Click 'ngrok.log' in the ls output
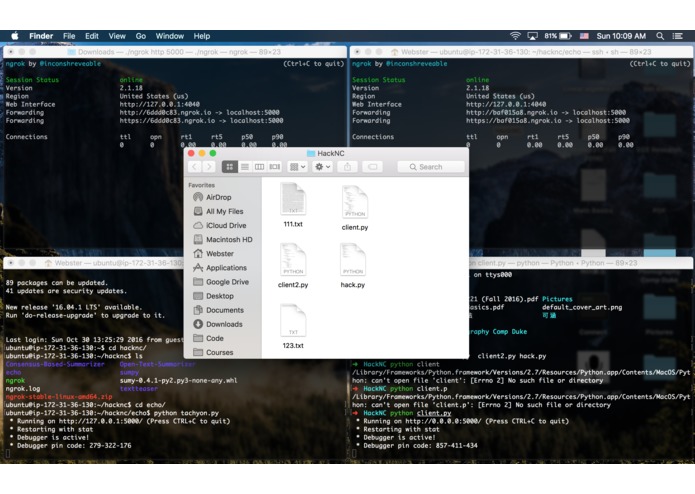This screenshot has width=695, height=494. coord(23,389)
